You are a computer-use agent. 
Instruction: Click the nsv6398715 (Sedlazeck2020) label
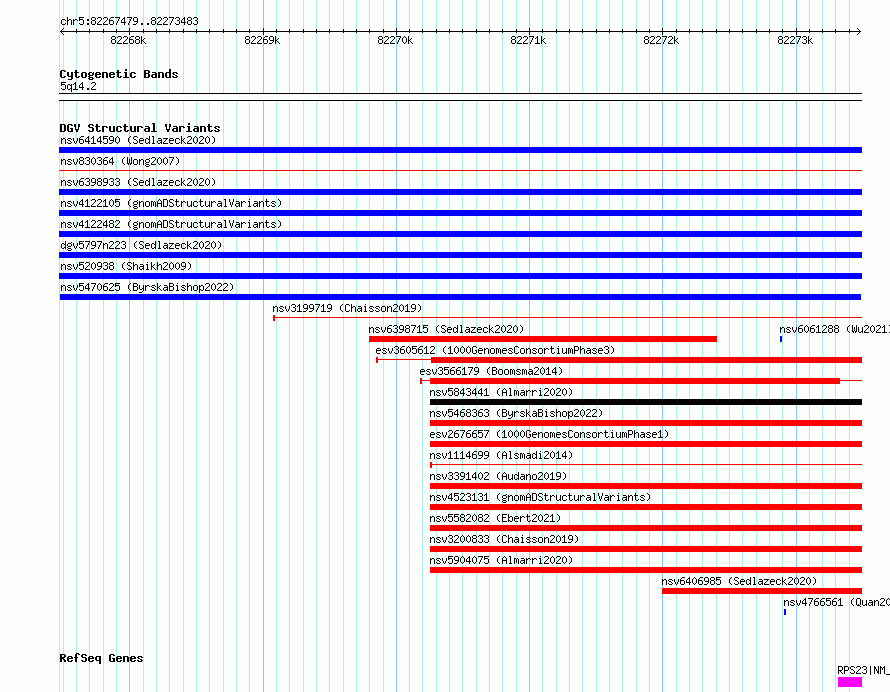coord(446,329)
